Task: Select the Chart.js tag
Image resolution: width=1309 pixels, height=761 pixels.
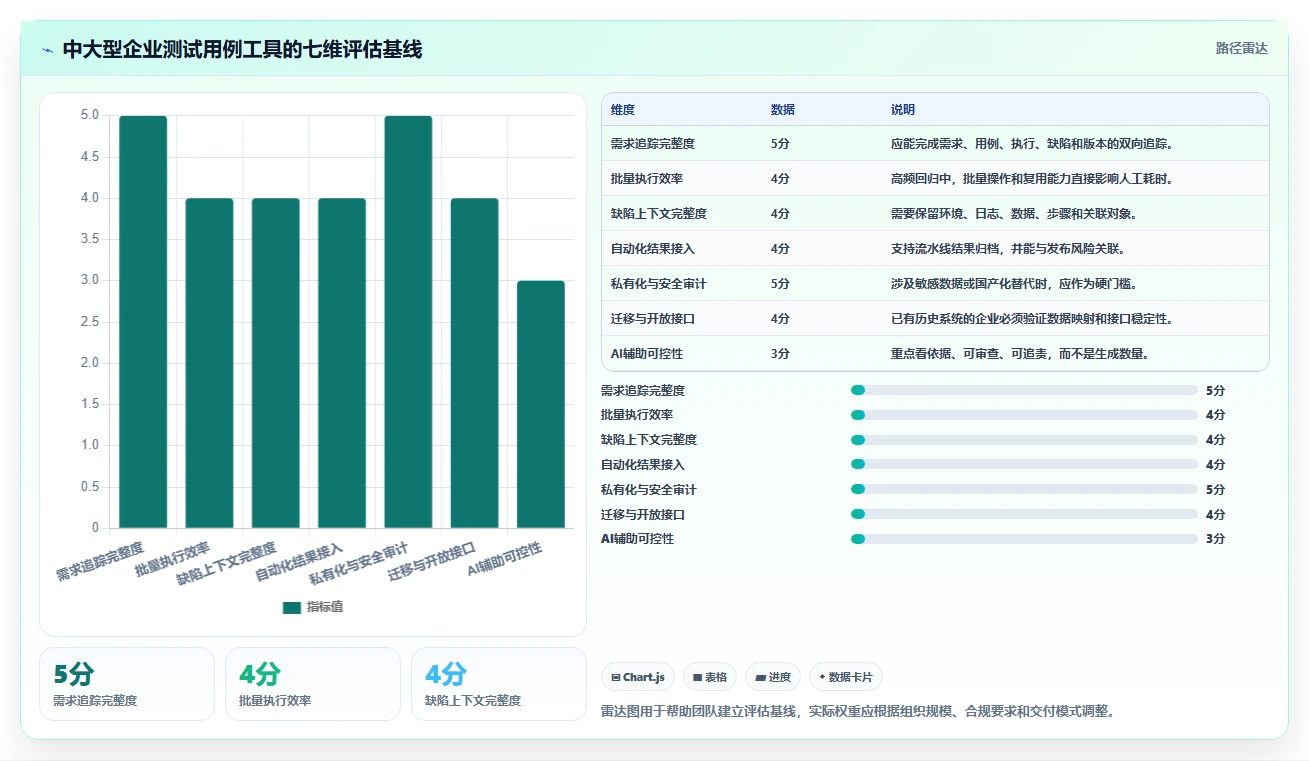Action: click(x=638, y=677)
